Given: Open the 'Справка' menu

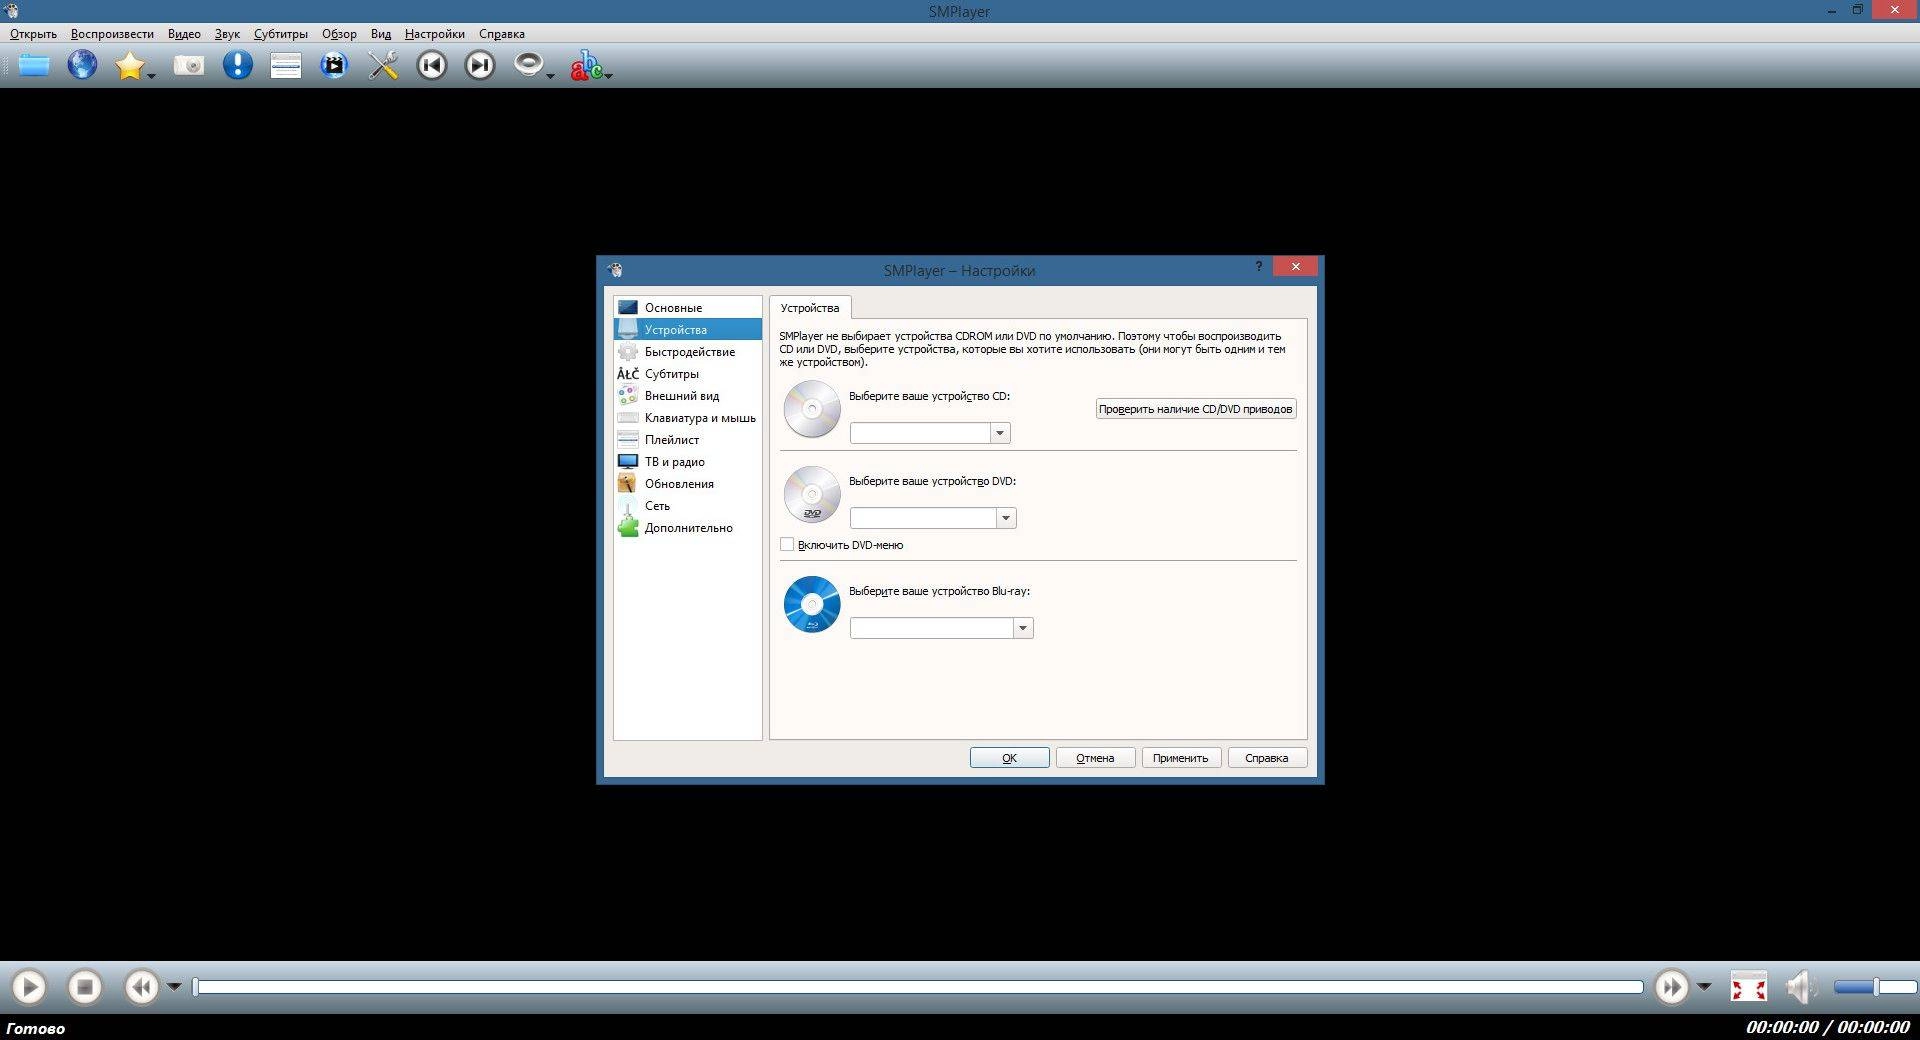Looking at the screenshot, I should click(x=502, y=34).
